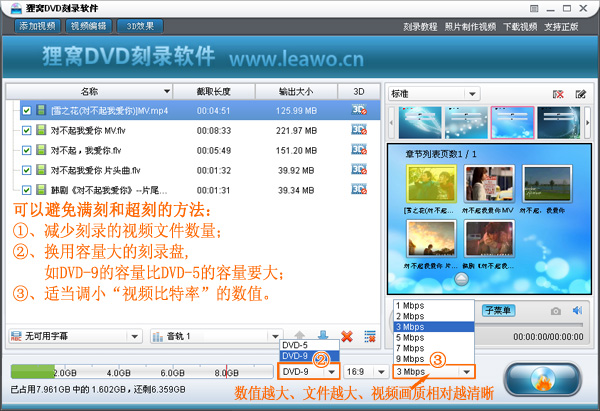The width and height of the screenshot is (600, 411).
Task: Click the delete menu template icon
Action: point(558,94)
